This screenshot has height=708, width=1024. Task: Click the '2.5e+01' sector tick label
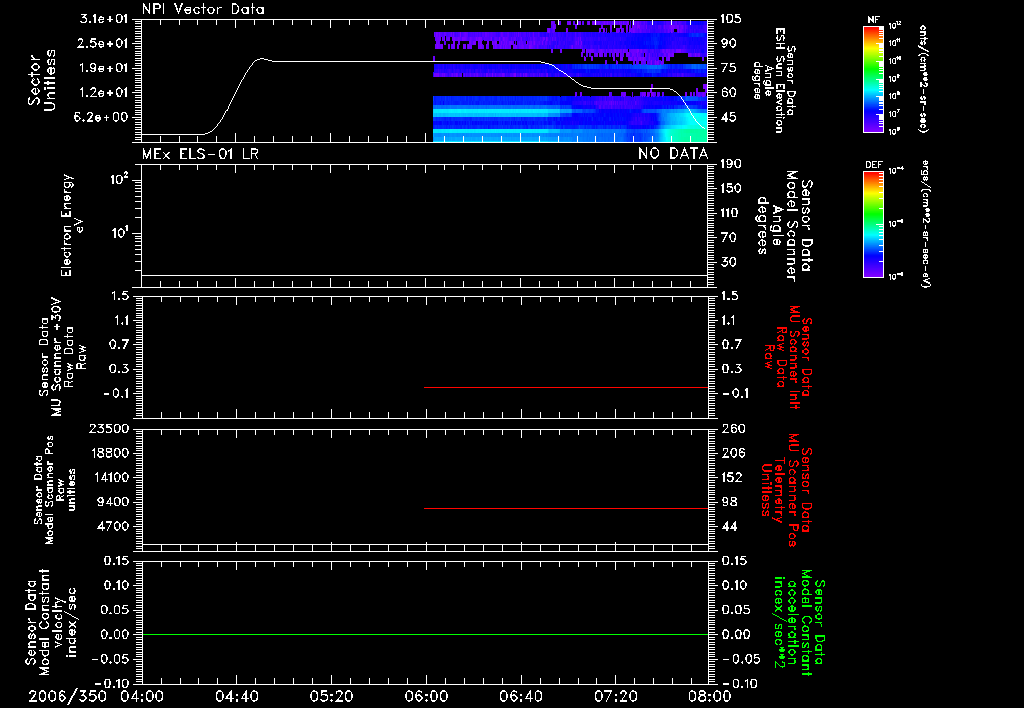[x=105, y=43]
